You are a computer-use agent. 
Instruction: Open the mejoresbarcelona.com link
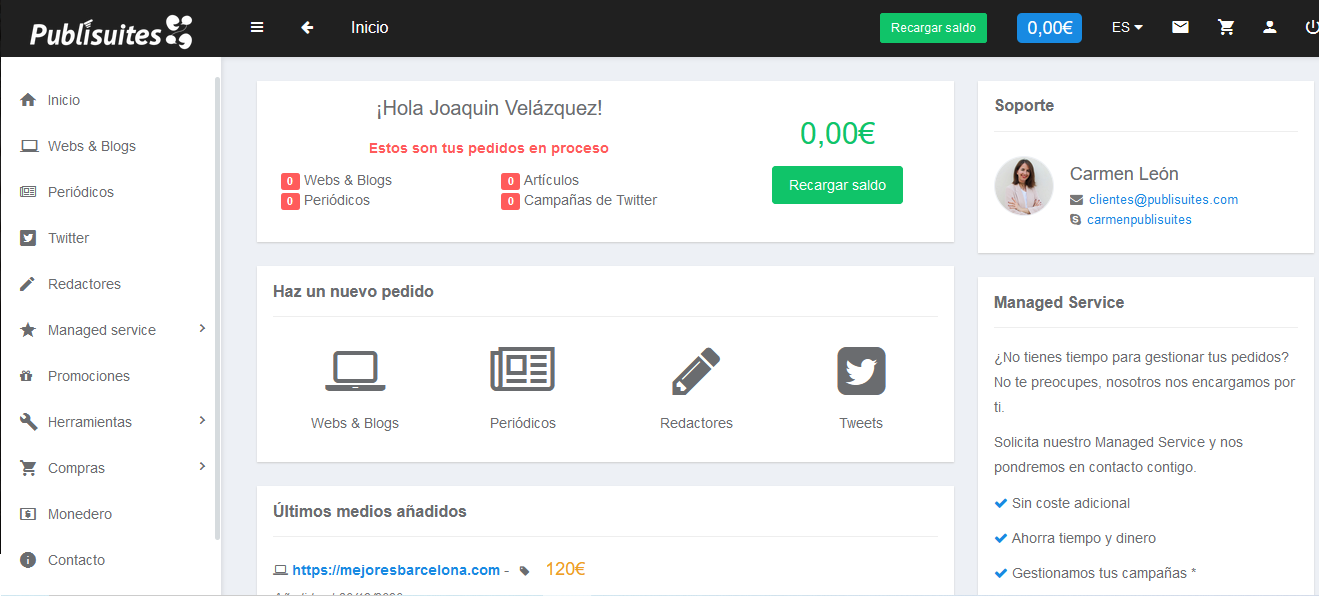point(396,569)
